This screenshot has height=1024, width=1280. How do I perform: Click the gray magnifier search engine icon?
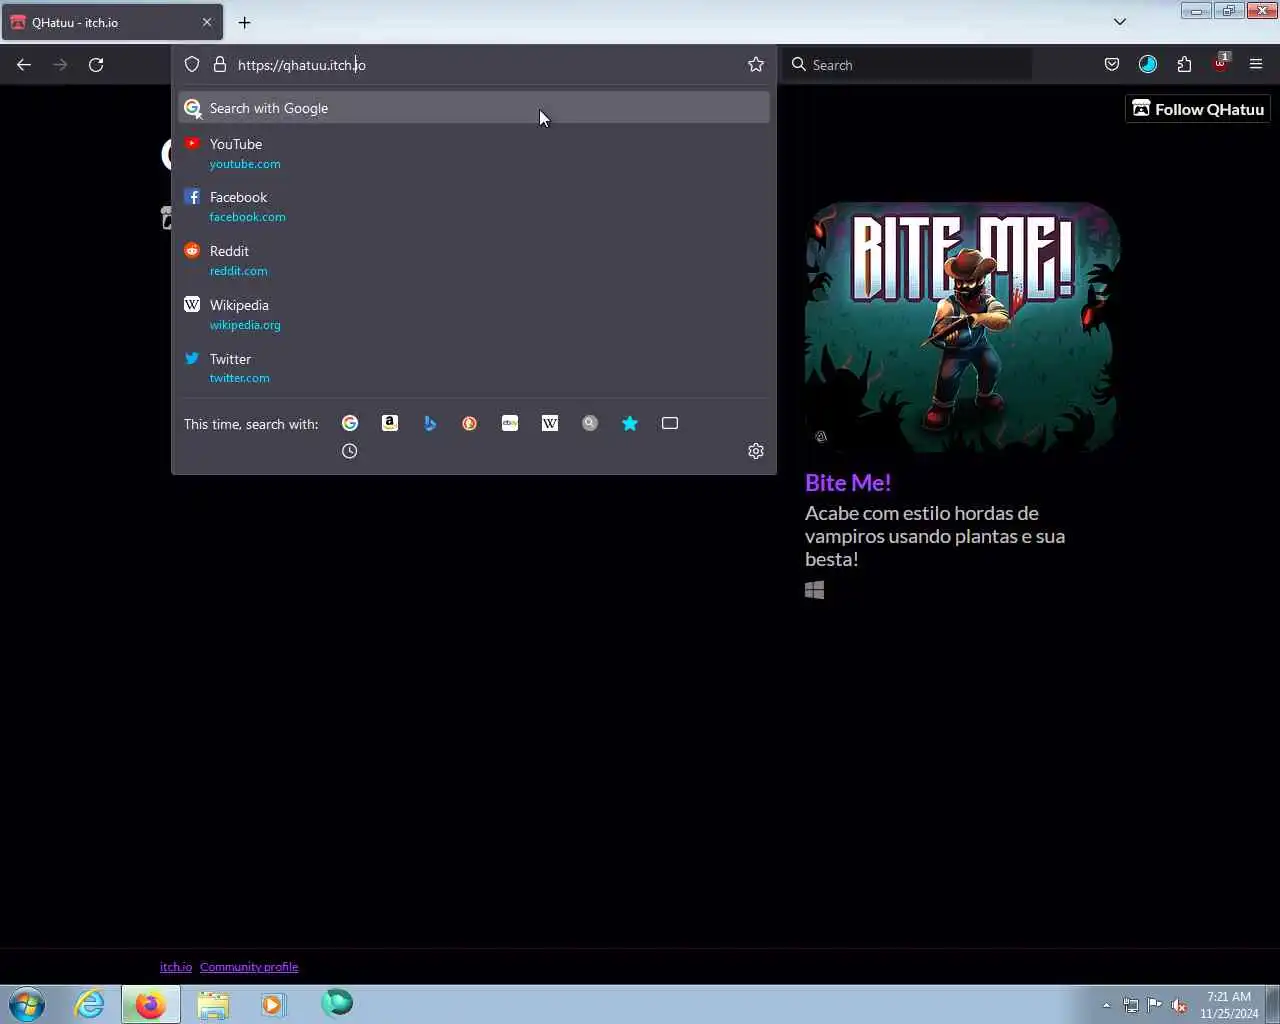click(x=590, y=423)
